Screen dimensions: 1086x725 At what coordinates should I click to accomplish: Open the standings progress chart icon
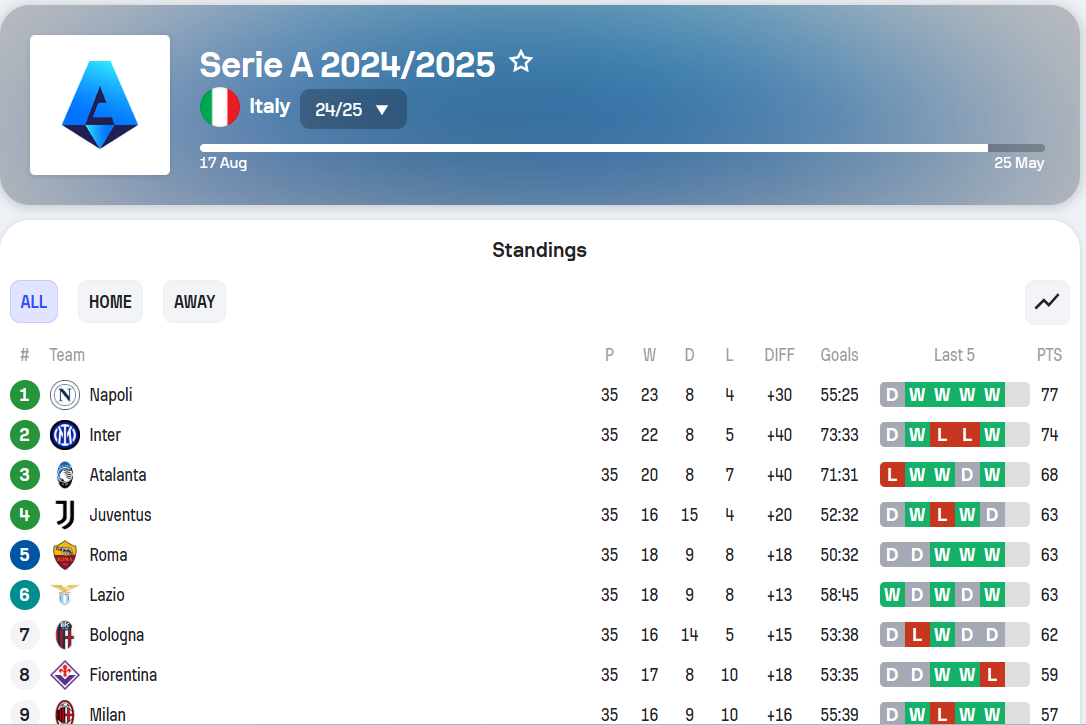[x=1047, y=302]
